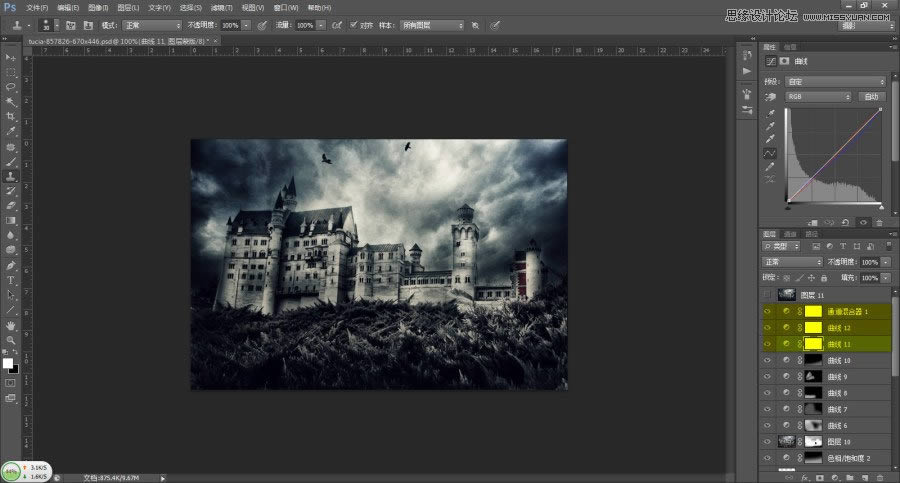Select the Crop tool

pyautogui.click(x=10, y=116)
